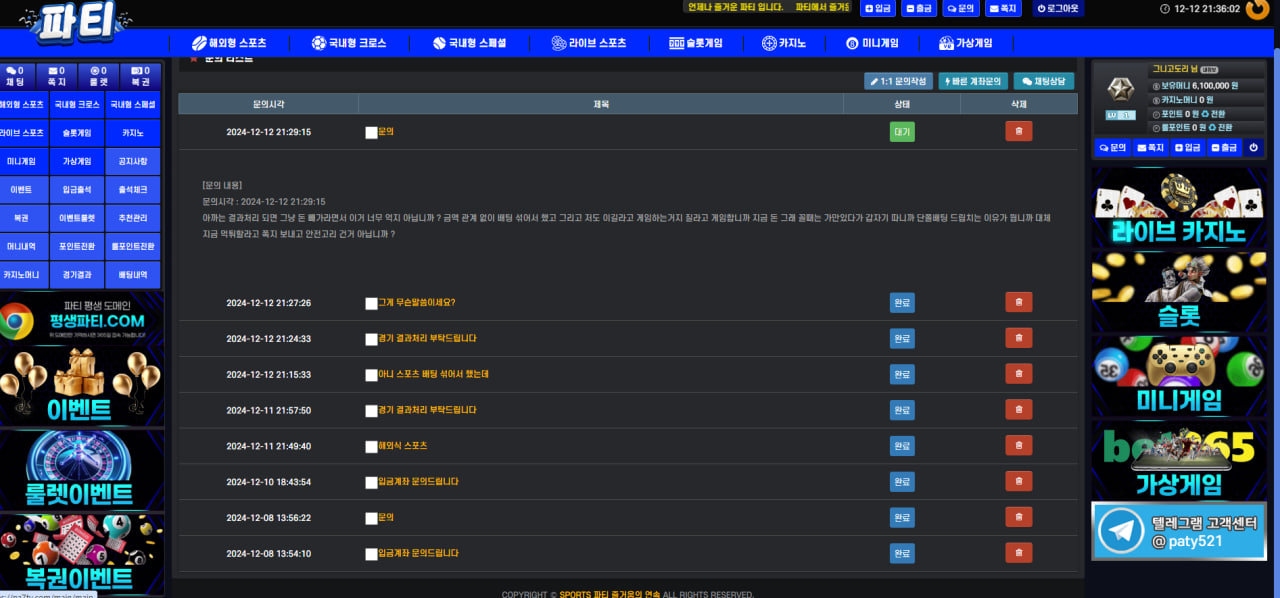Expand the 2024-12-10 '입금계좌 문의드립니다' inquiry
1280x598 pixels.
418,482
